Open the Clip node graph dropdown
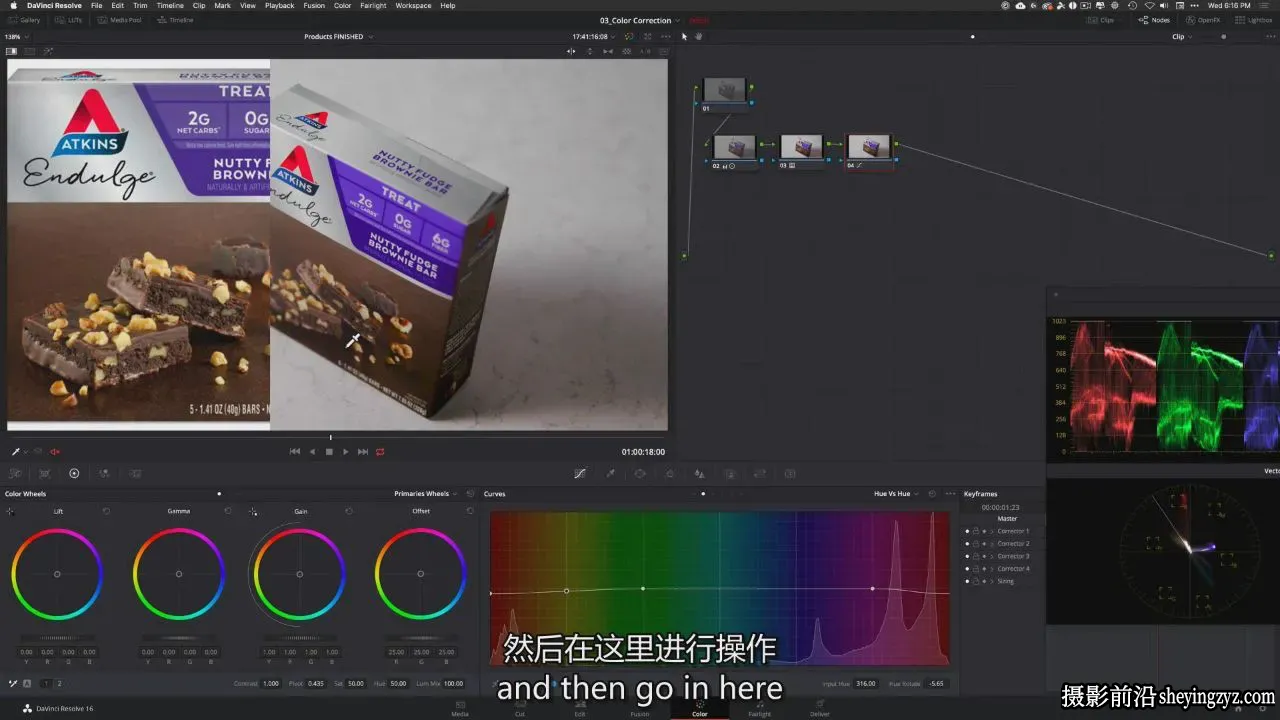This screenshot has height=720, width=1280. 1182,36
